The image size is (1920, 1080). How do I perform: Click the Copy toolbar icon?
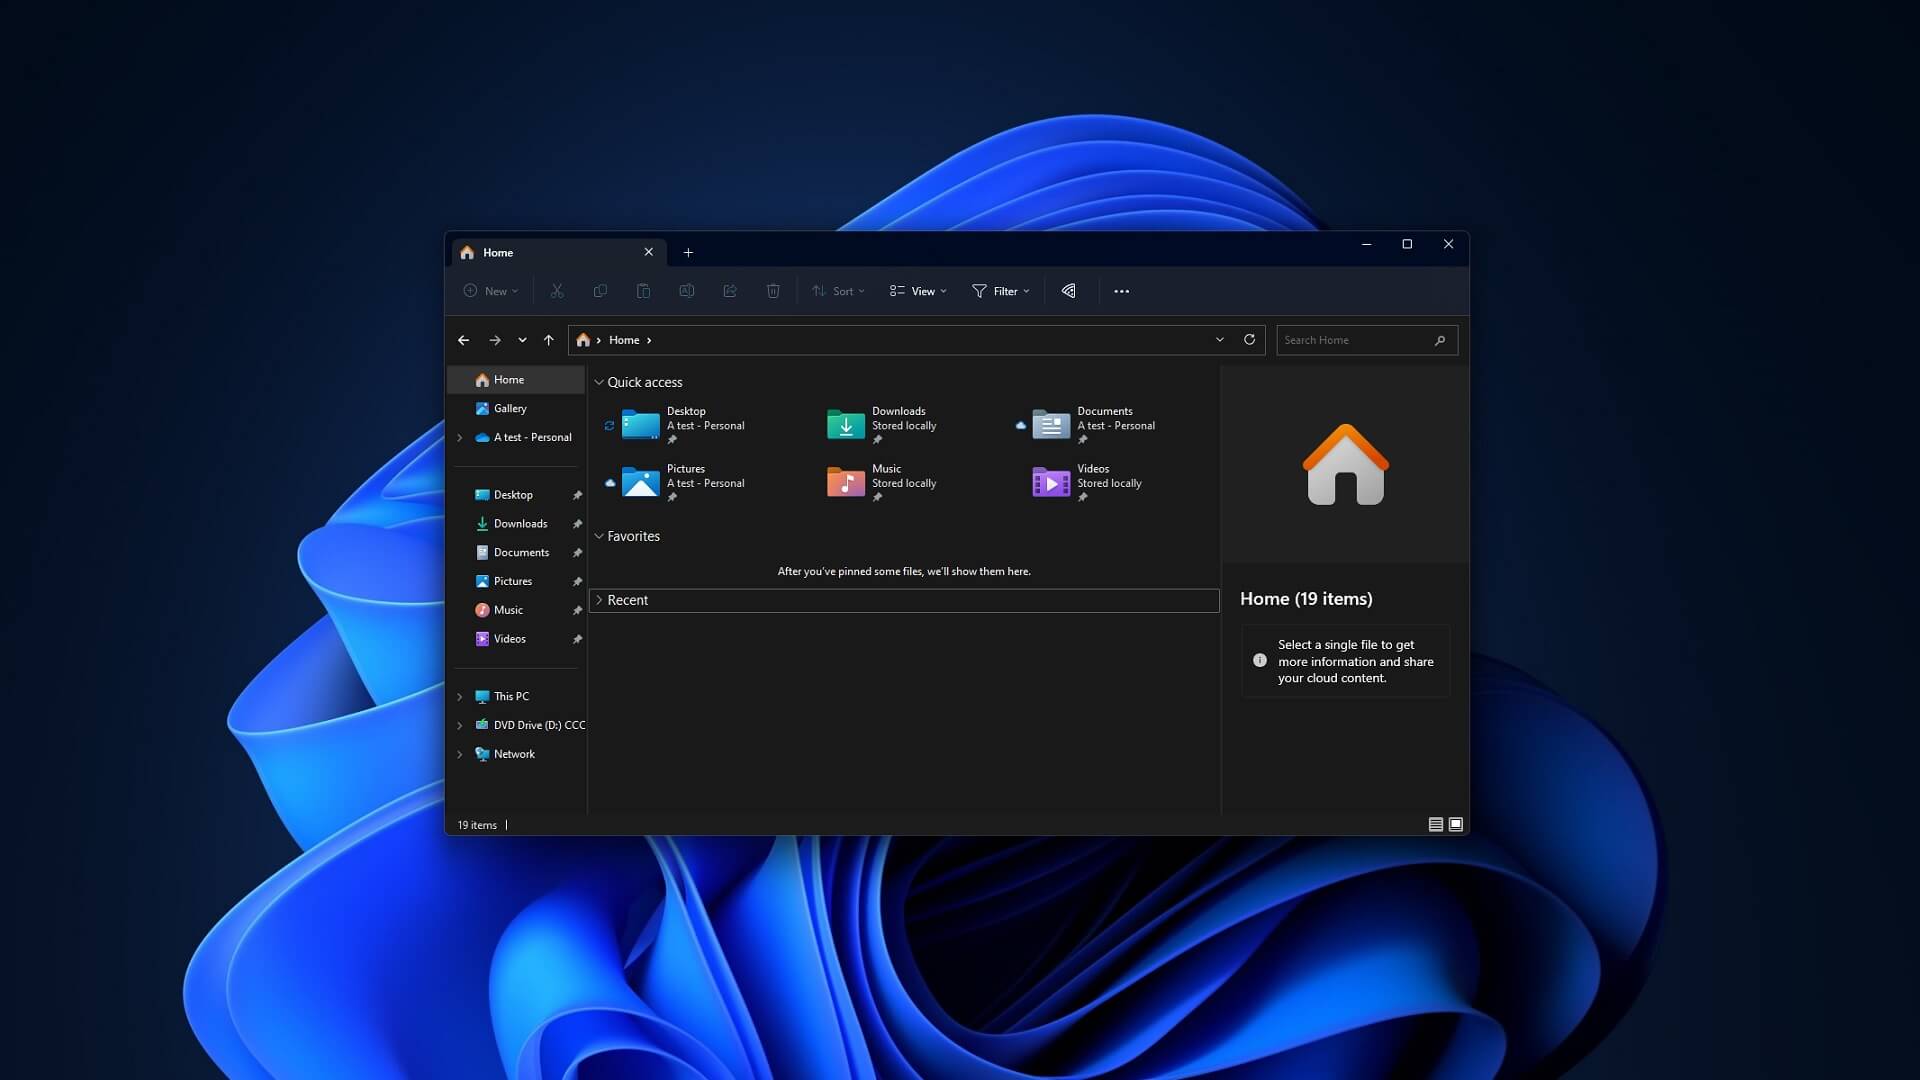600,290
